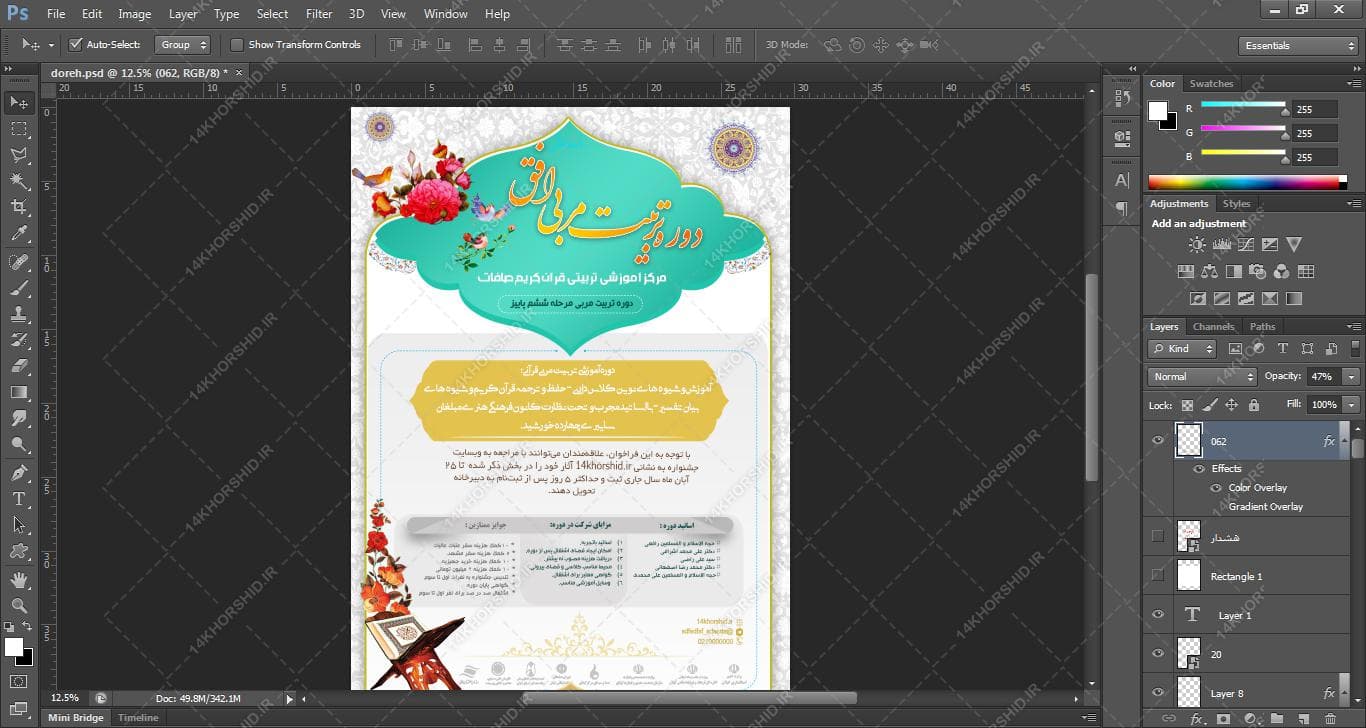Select the Rectangular Marquee tool
This screenshot has width=1366, height=728.
click(19, 129)
